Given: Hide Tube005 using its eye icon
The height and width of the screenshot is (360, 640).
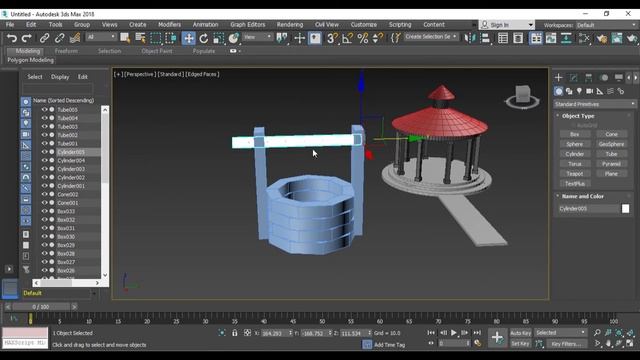Looking at the screenshot, I should click(44, 109).
